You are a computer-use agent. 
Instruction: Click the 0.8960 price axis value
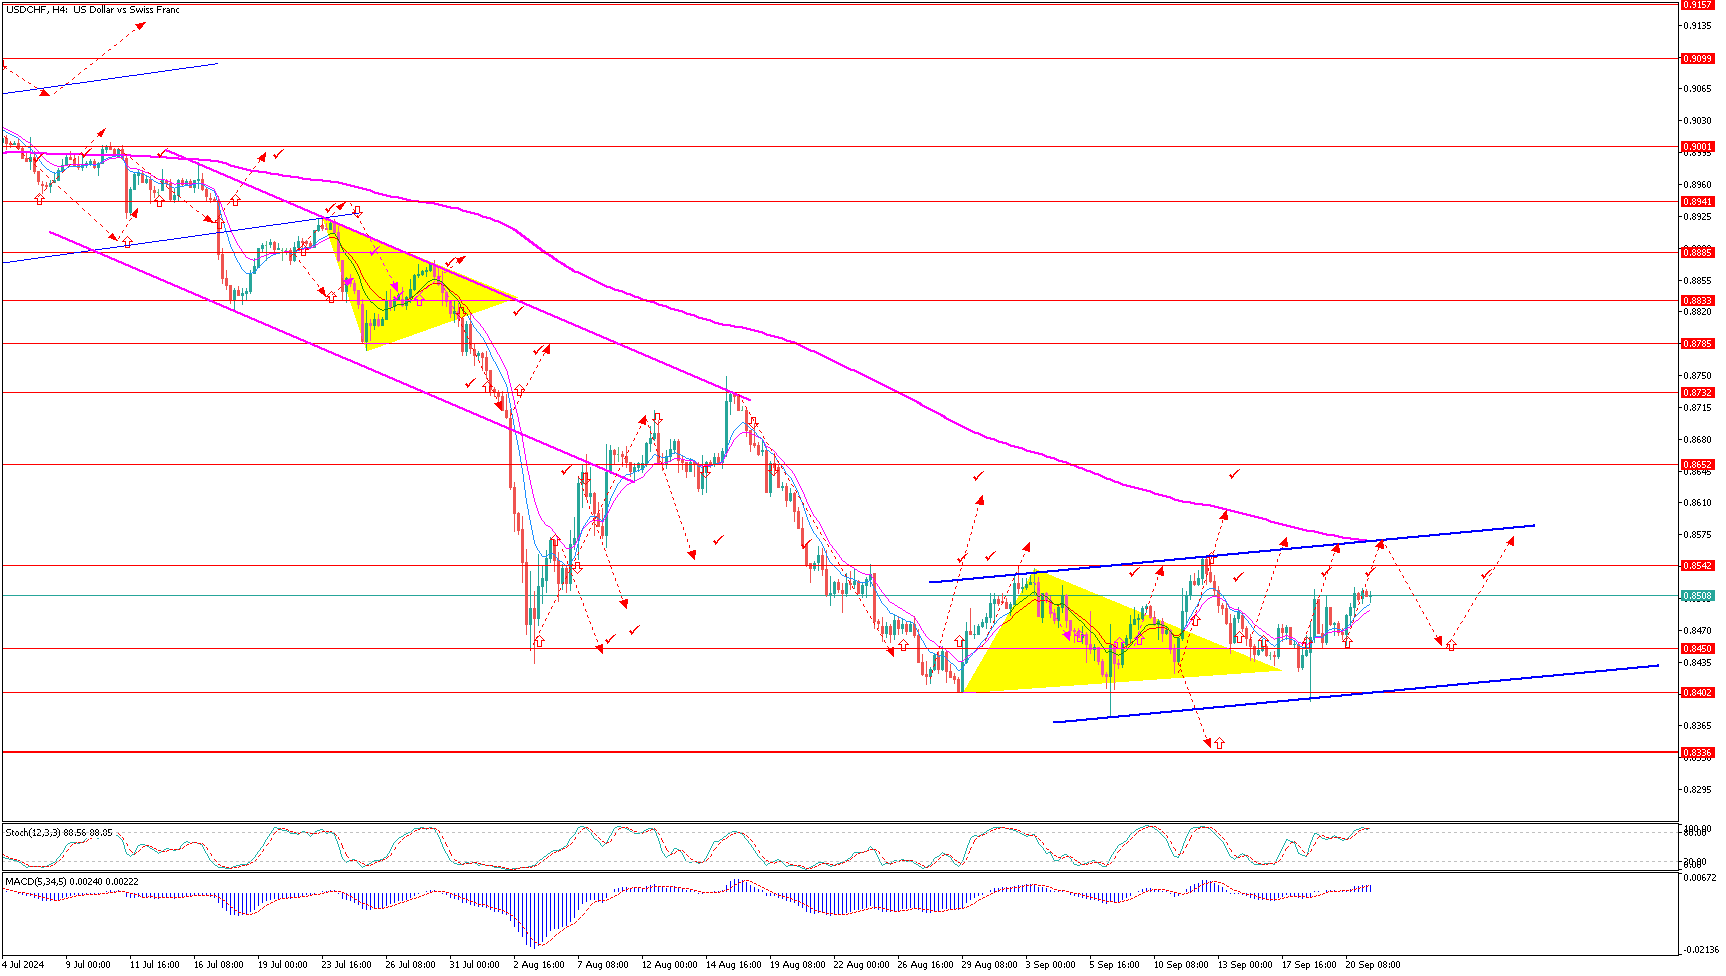(x=1697, y=185)
